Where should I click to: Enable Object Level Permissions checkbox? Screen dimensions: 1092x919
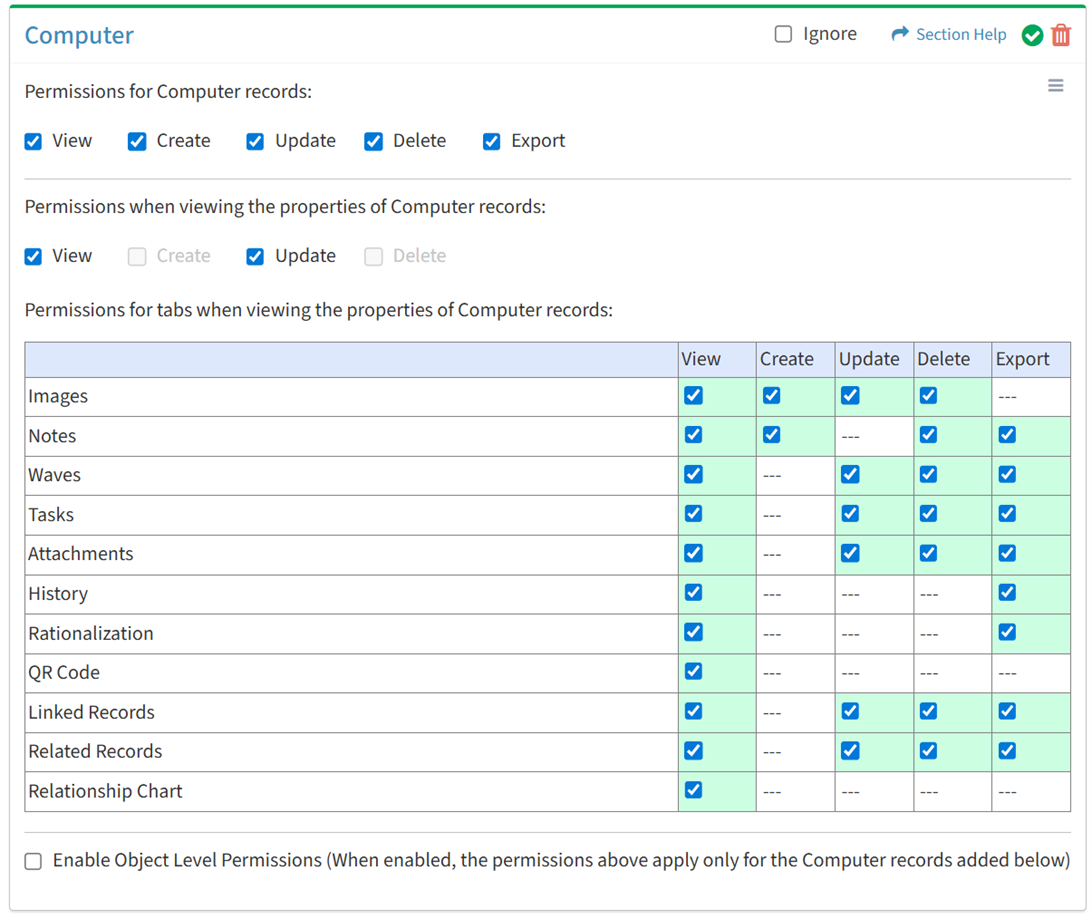coord(33,861)
